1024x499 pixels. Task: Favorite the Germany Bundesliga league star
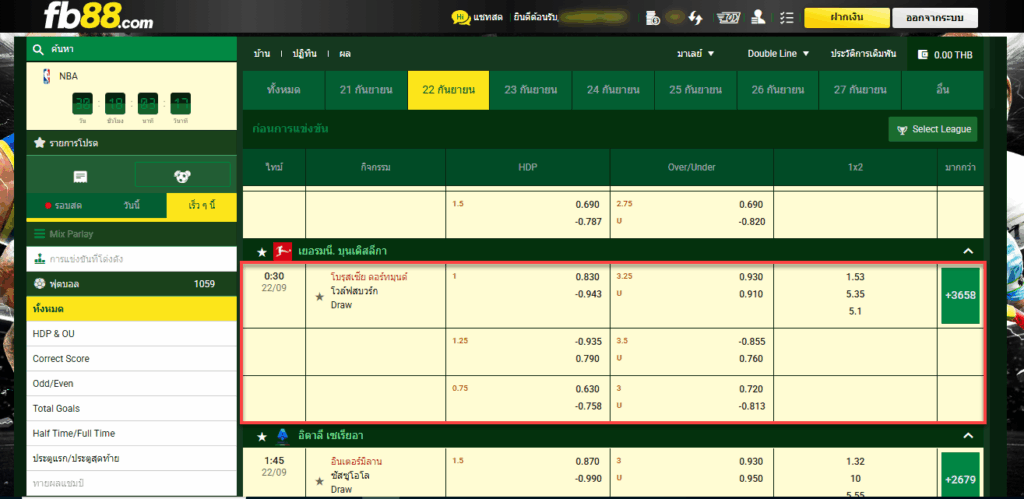click(262, 251)
